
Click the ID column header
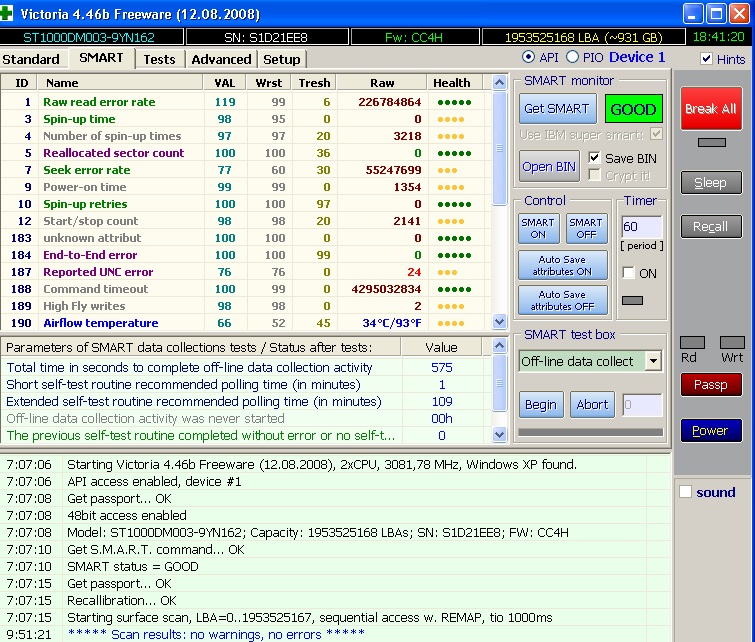[x=20, y=83]
